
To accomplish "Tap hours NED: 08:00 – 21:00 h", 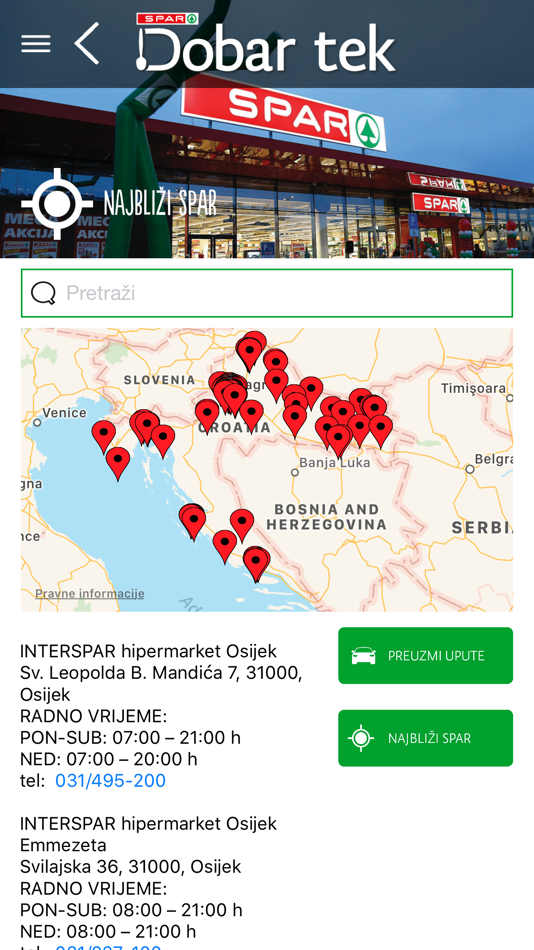I will 108,931.
